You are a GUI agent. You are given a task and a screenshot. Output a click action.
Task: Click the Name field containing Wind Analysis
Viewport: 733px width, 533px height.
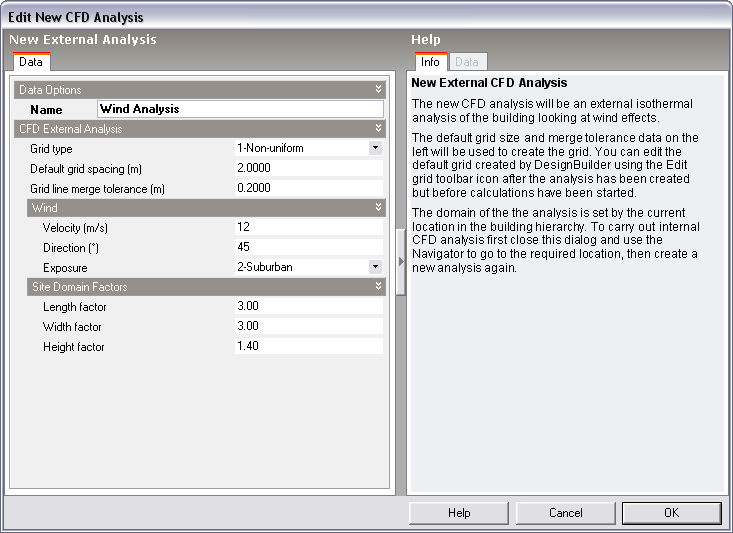(240, 109)
